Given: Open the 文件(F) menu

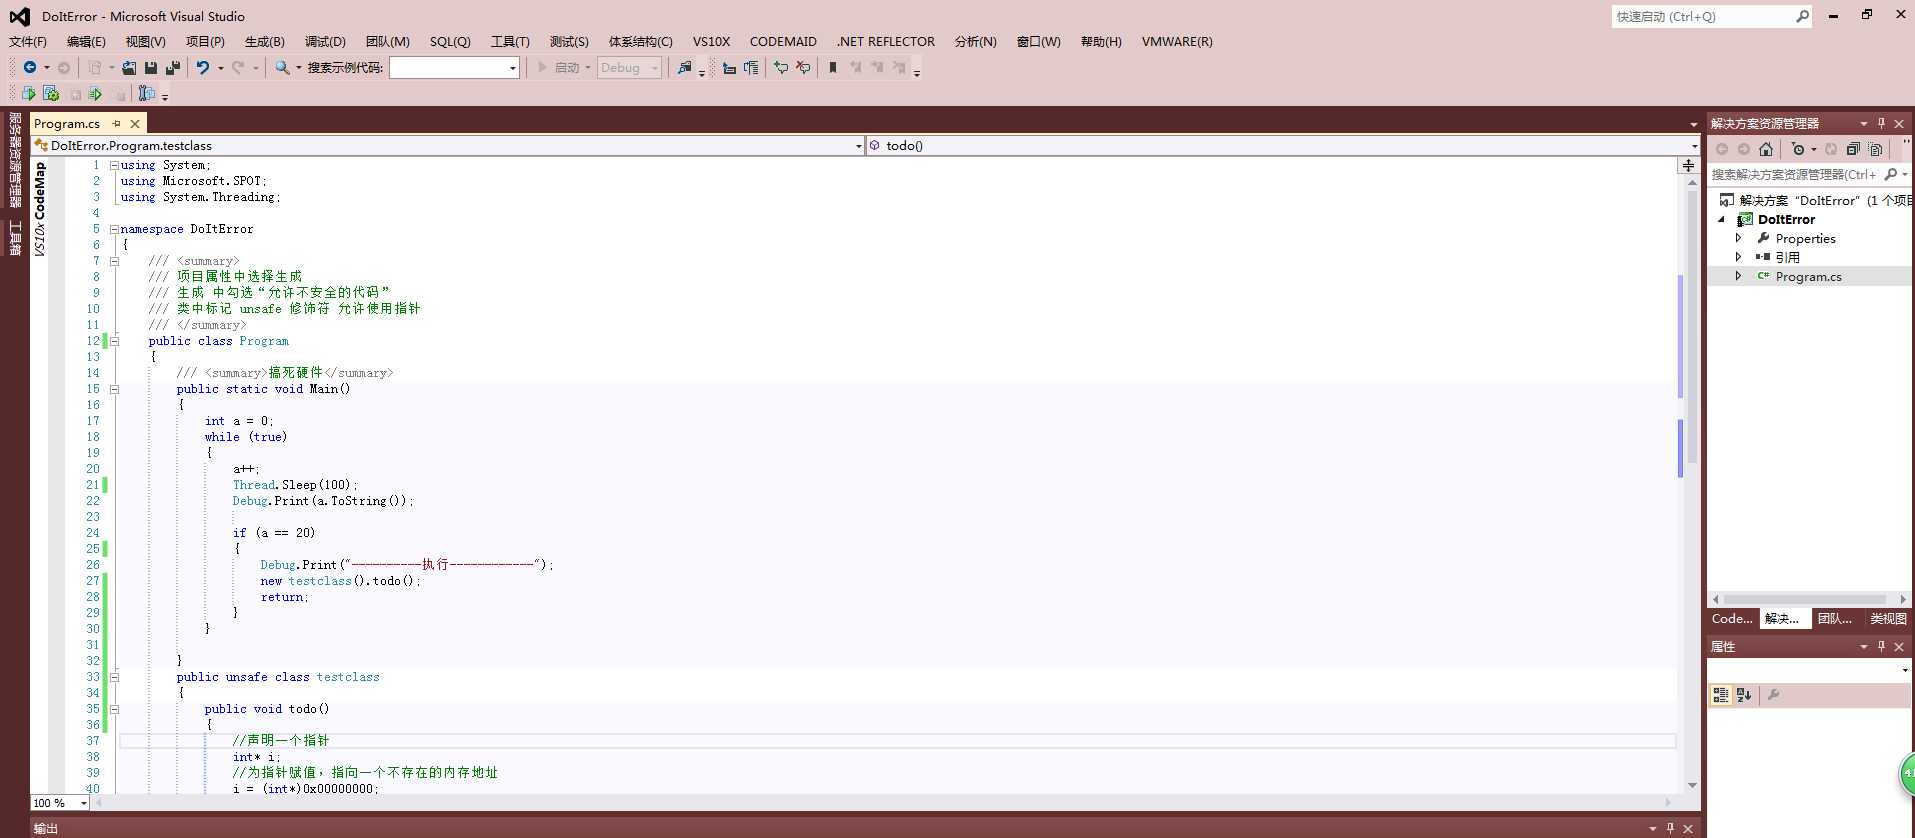Looking at the screenshot, I should pos(27,41).
